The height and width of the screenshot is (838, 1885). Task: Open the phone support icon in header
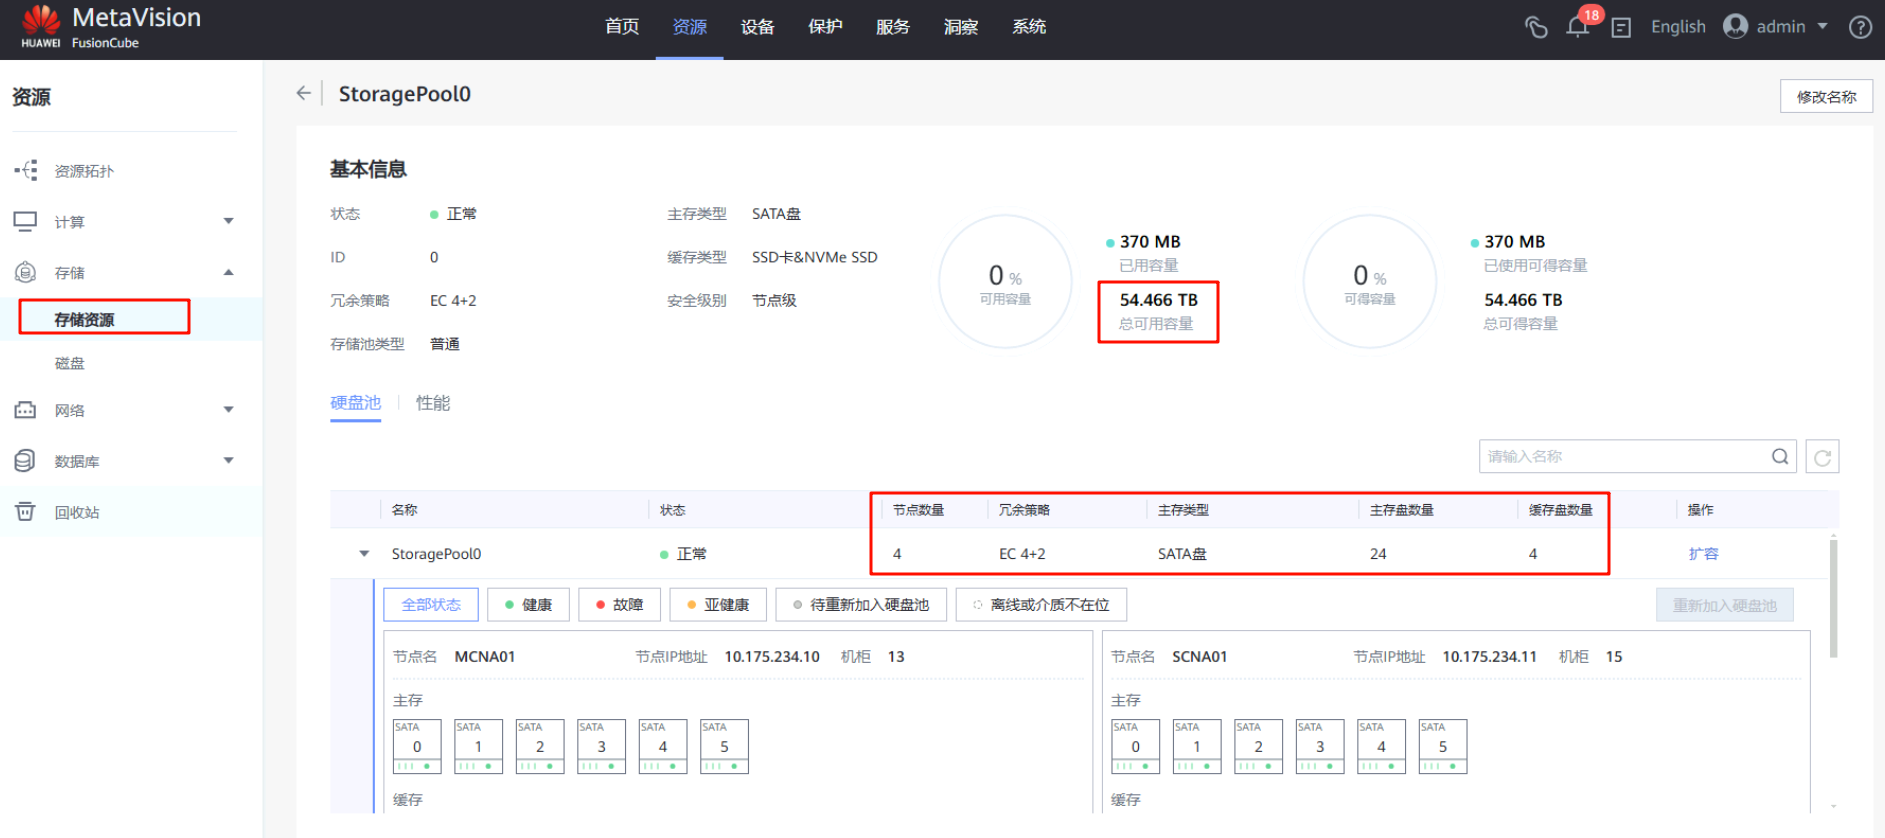[x=1536, y=27]
